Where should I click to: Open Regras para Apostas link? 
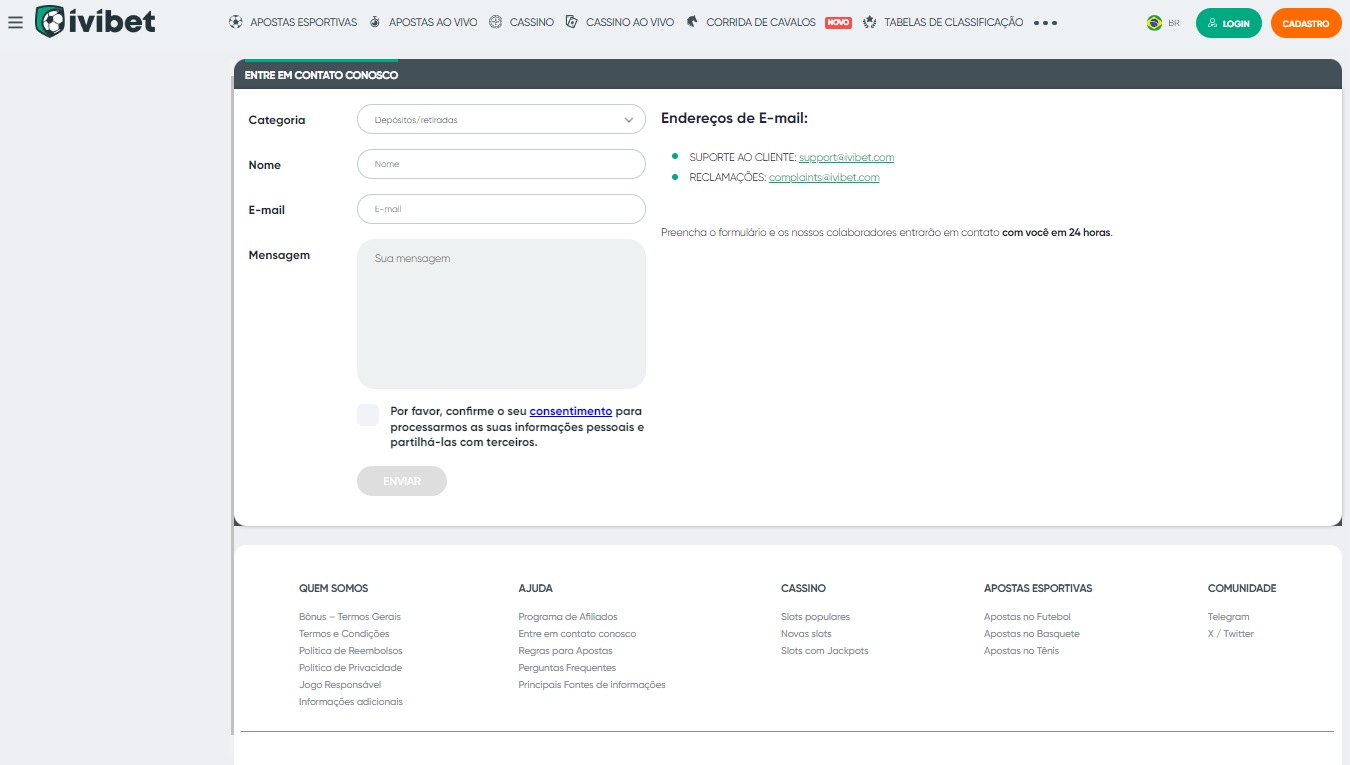click(x=566, y=651)
